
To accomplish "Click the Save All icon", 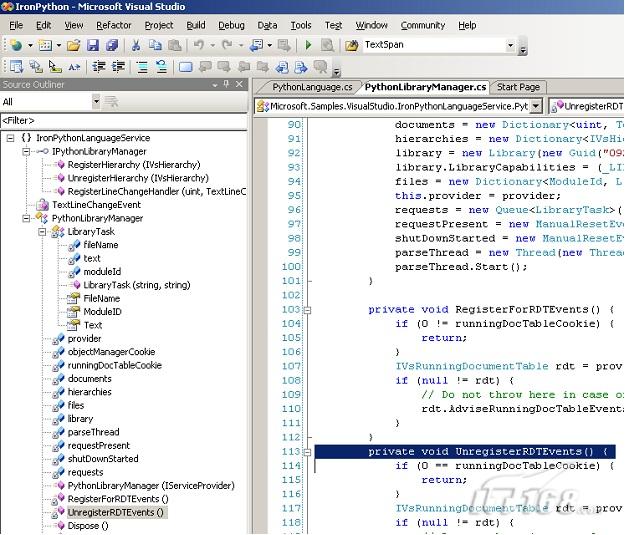I will 112,45.
